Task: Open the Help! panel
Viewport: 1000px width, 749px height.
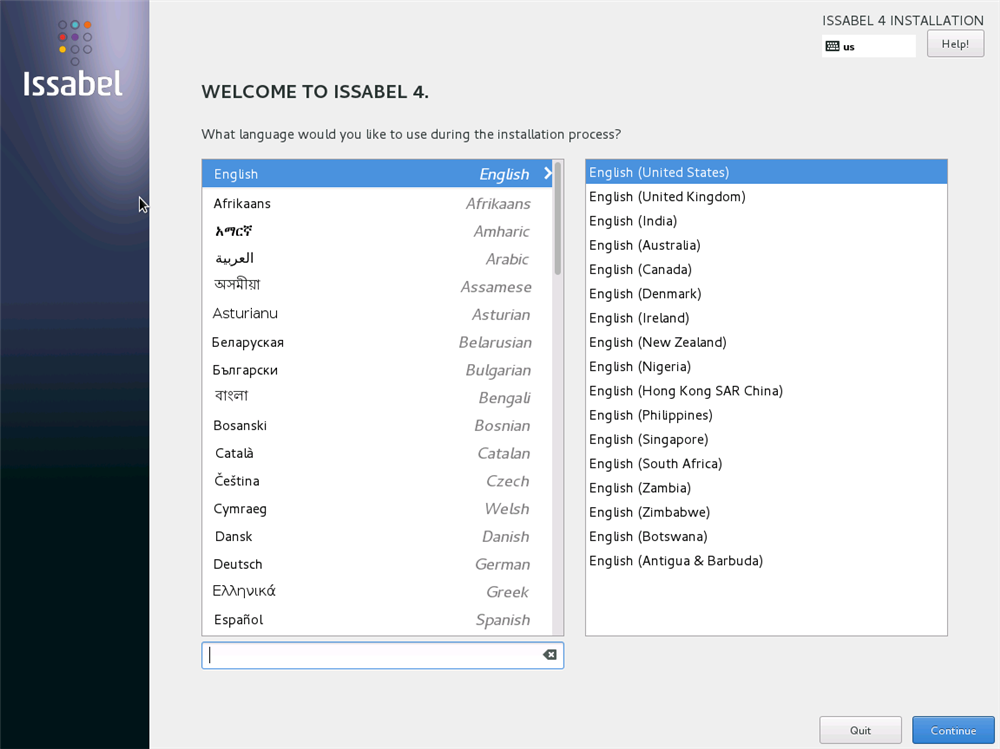Action: pos(954,43)
